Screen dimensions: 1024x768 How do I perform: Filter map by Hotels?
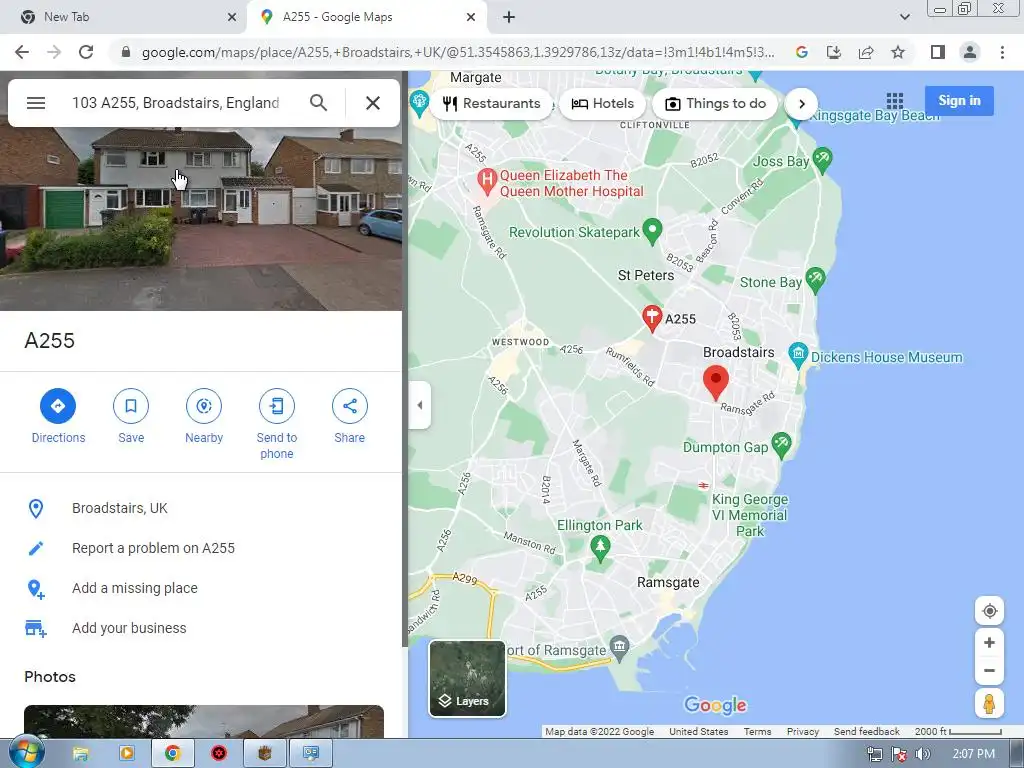pyautogui.click(x=602, y=104)
